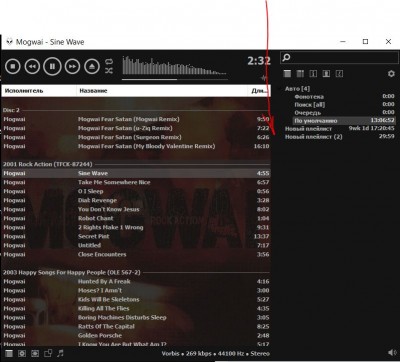Click the first panel layout icon above playlists
The height and width of the screenshot is (362, 400).
[287, 74]
